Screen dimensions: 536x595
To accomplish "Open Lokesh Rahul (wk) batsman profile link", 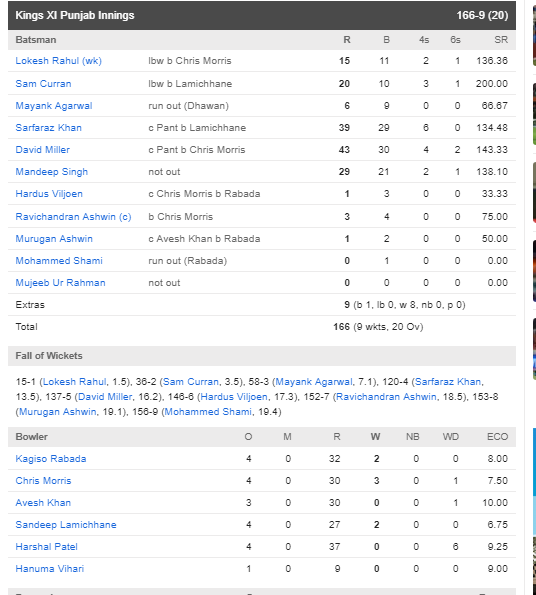I will (58, 61).
